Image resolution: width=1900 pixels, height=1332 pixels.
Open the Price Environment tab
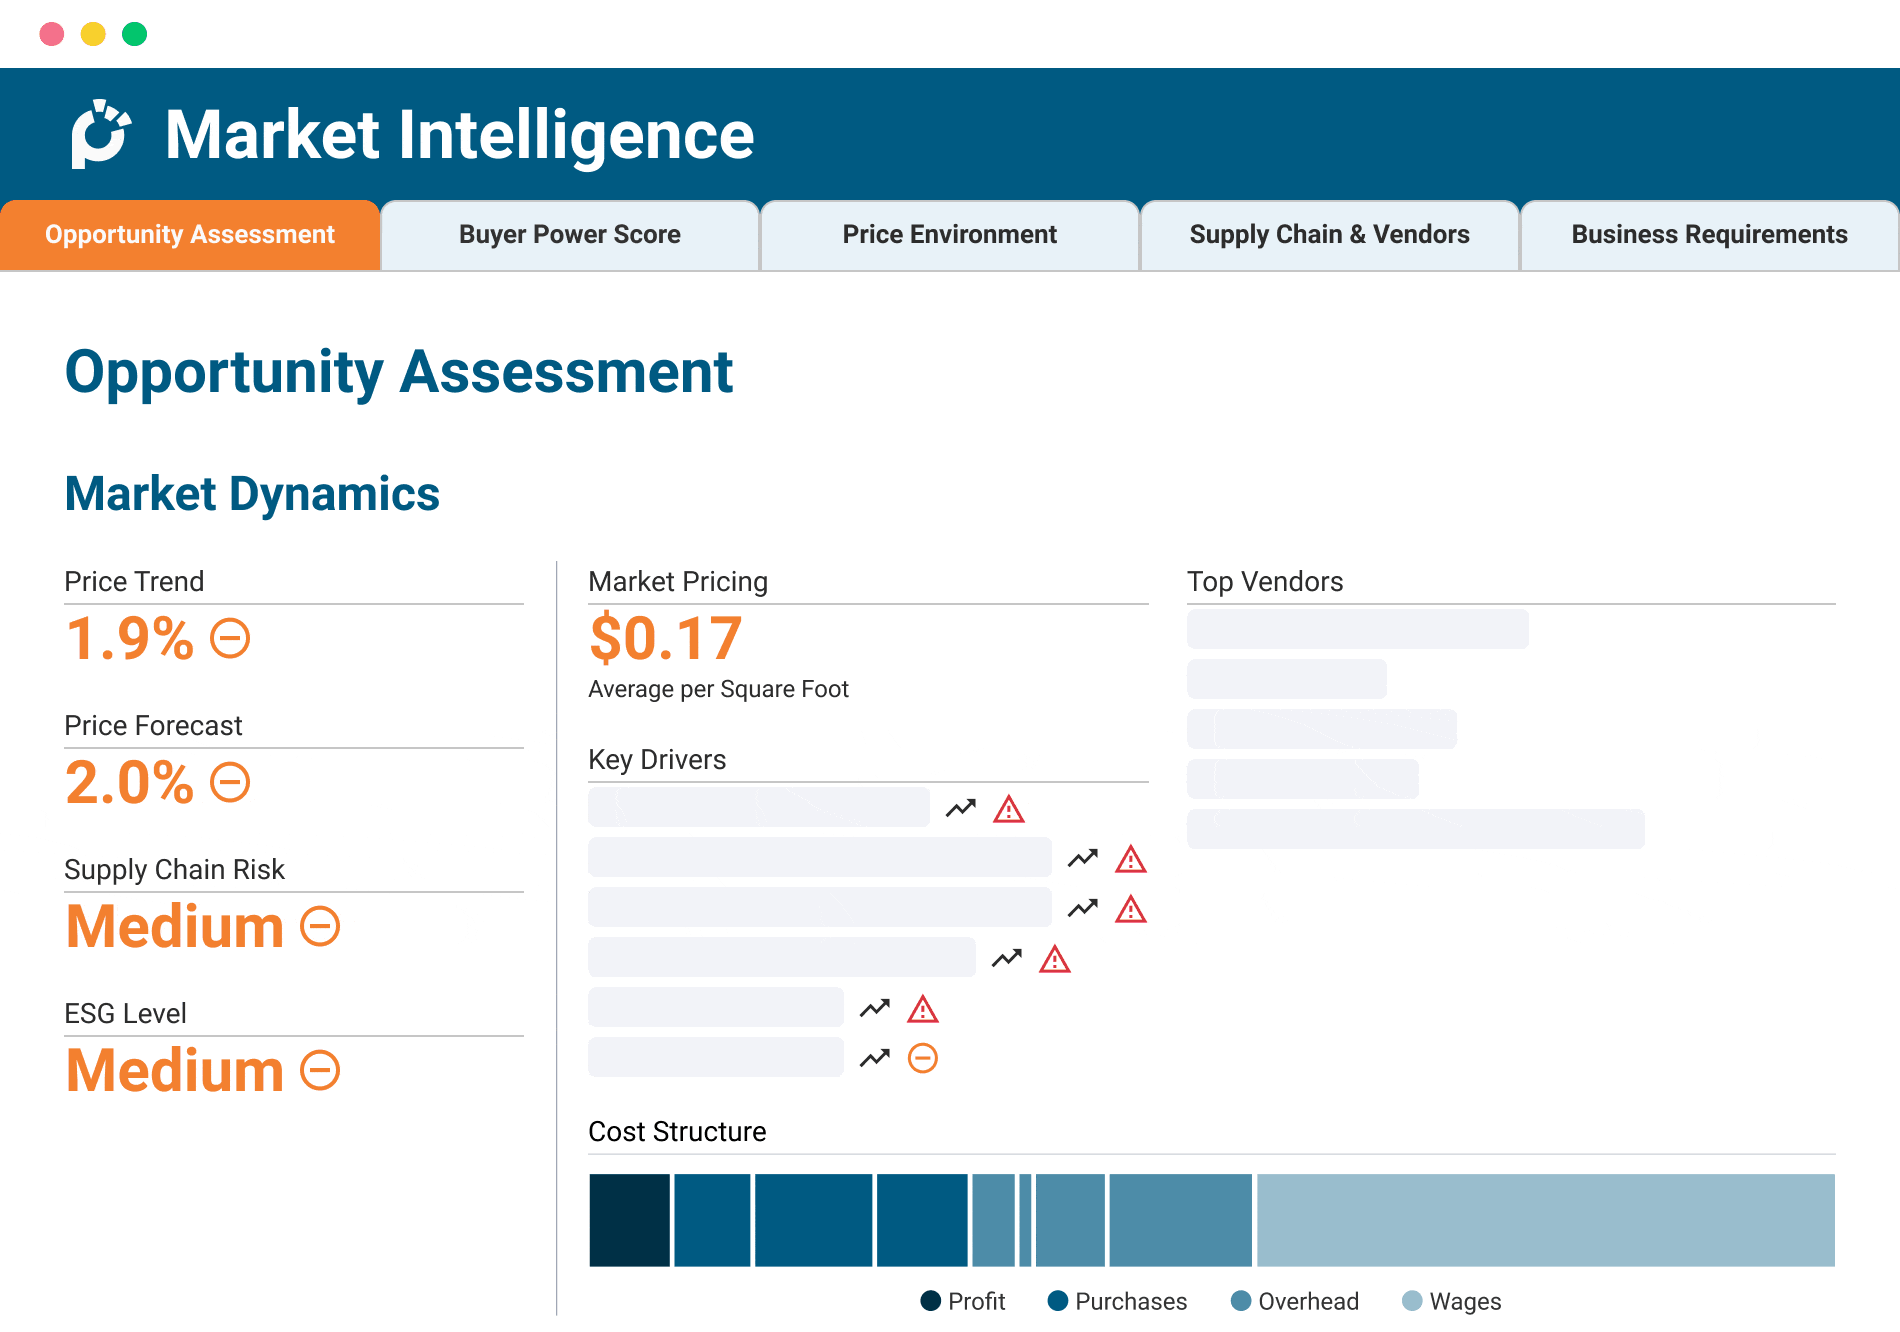[949, 234]
